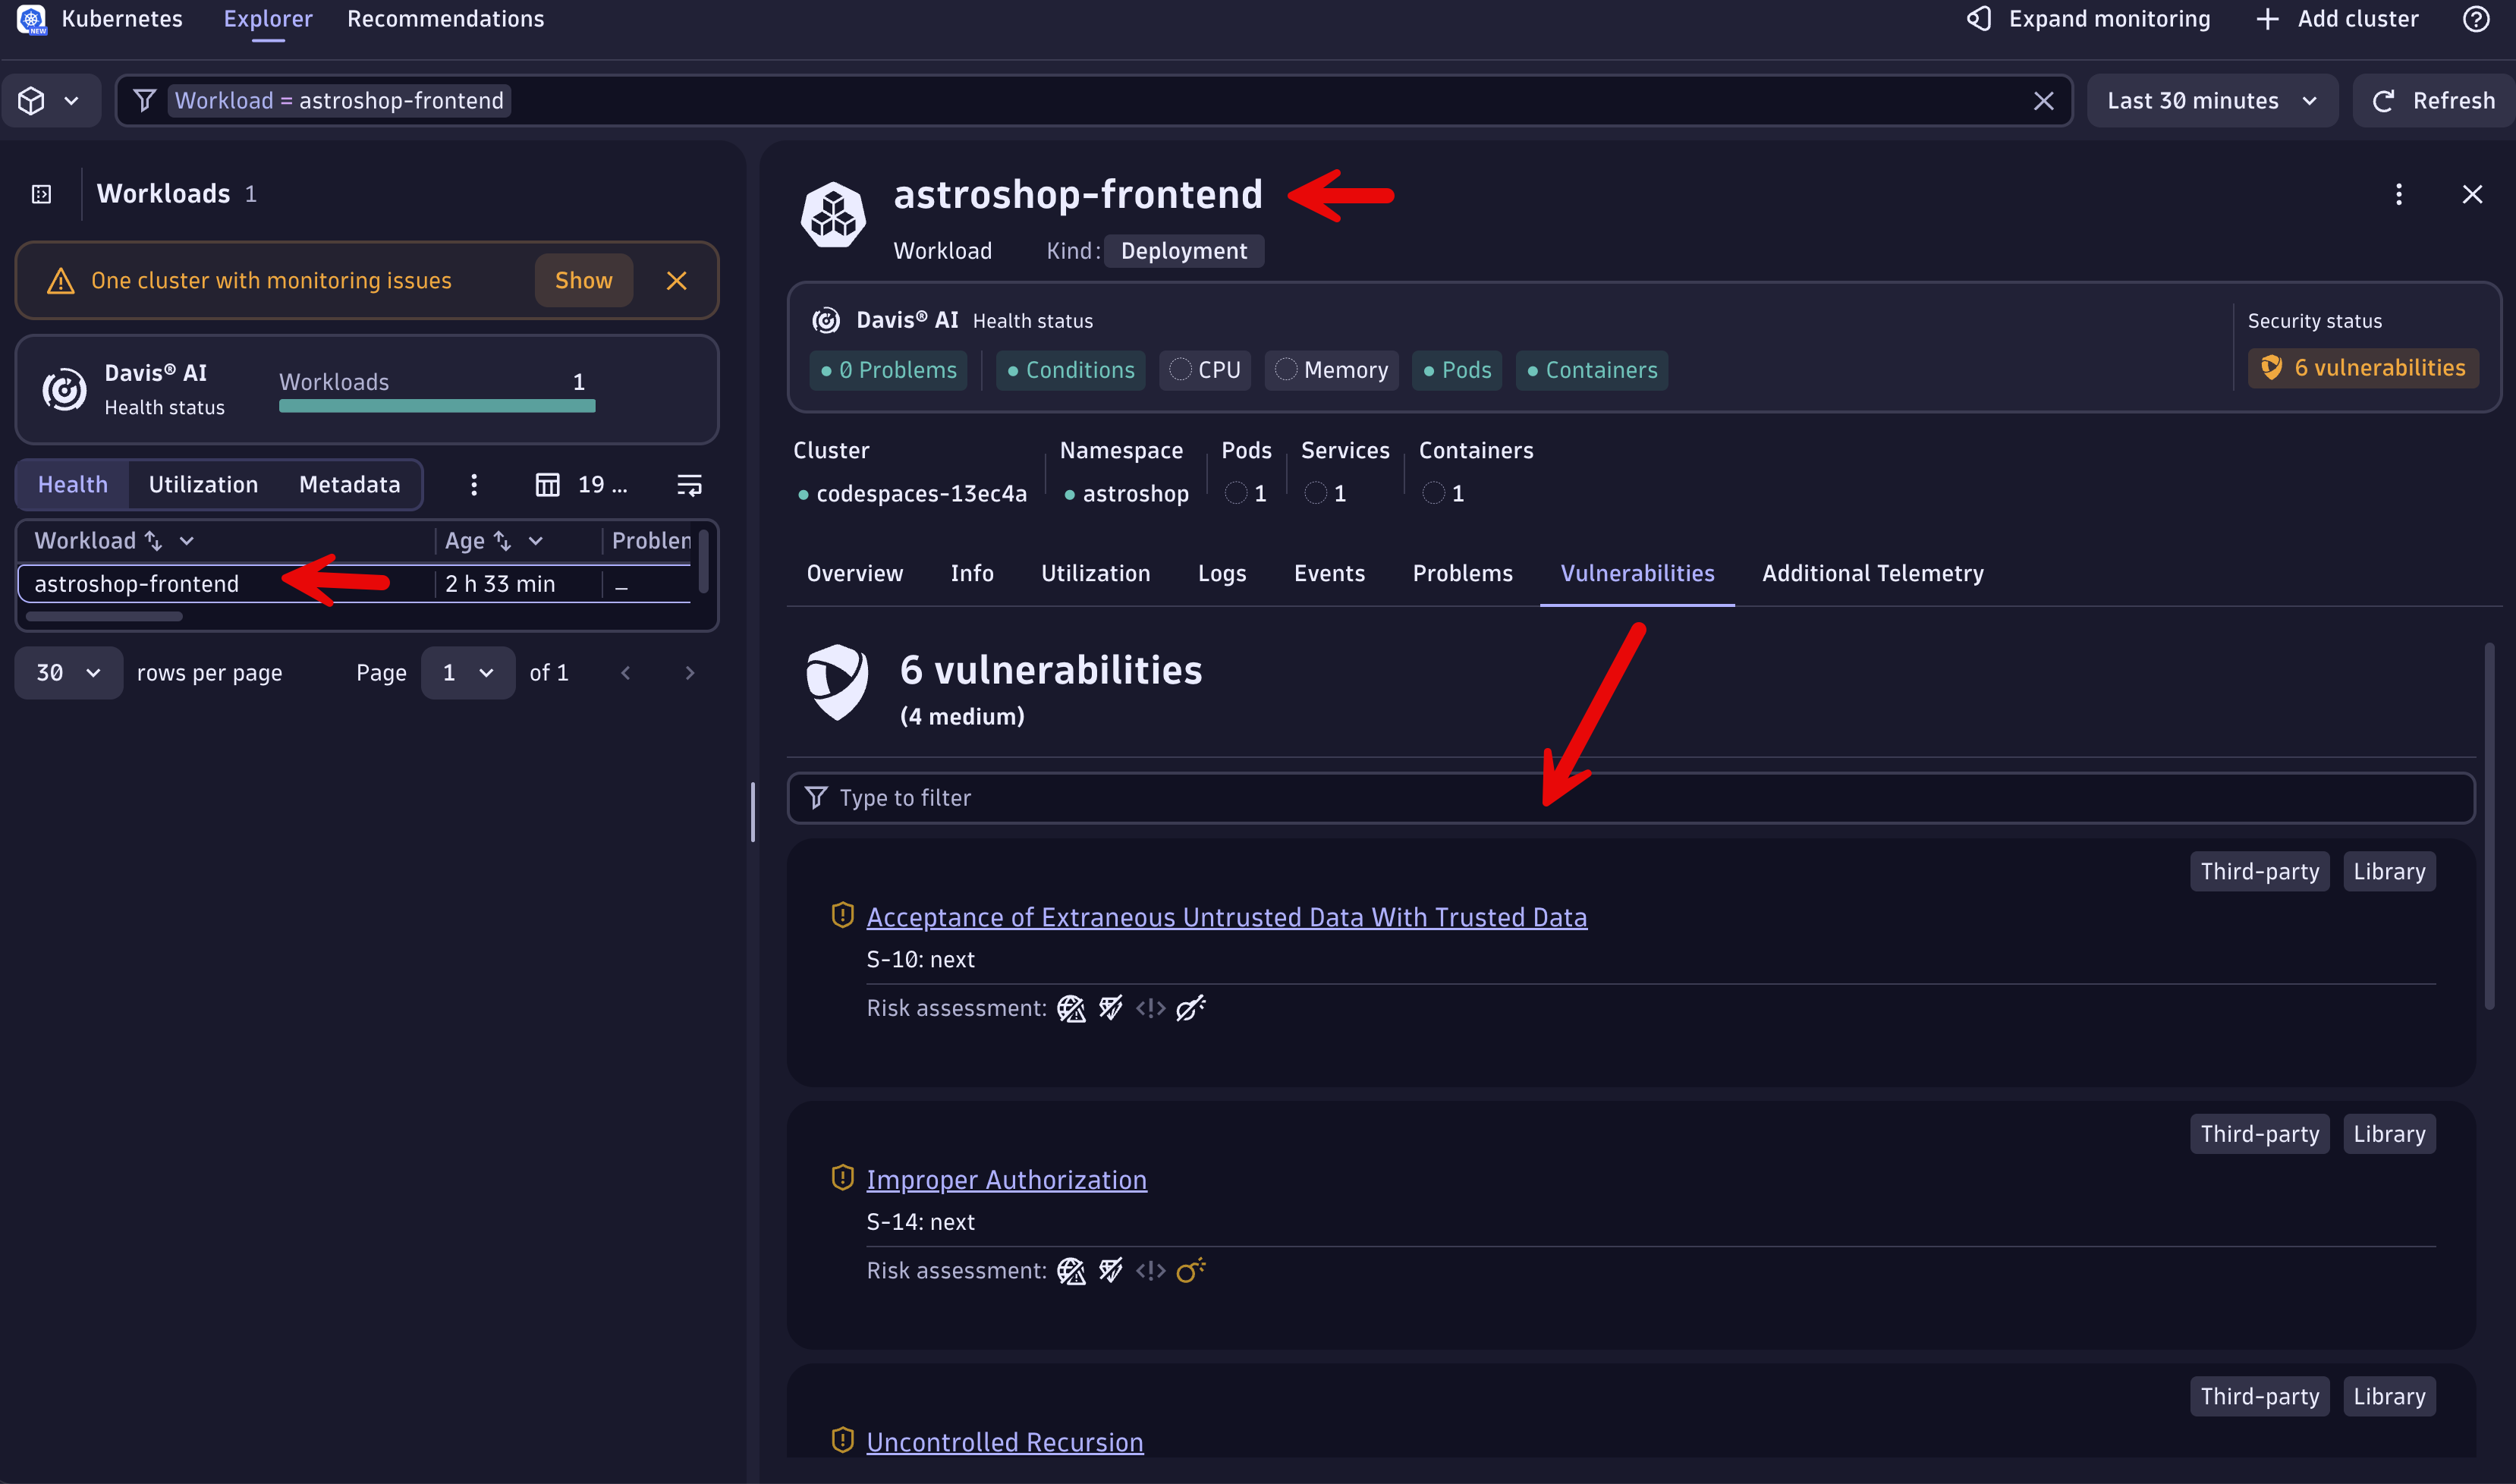The image size is (2516, 1484).
Task: Click the table horizontal scrollbar
Action: click(x=104, y=617)
